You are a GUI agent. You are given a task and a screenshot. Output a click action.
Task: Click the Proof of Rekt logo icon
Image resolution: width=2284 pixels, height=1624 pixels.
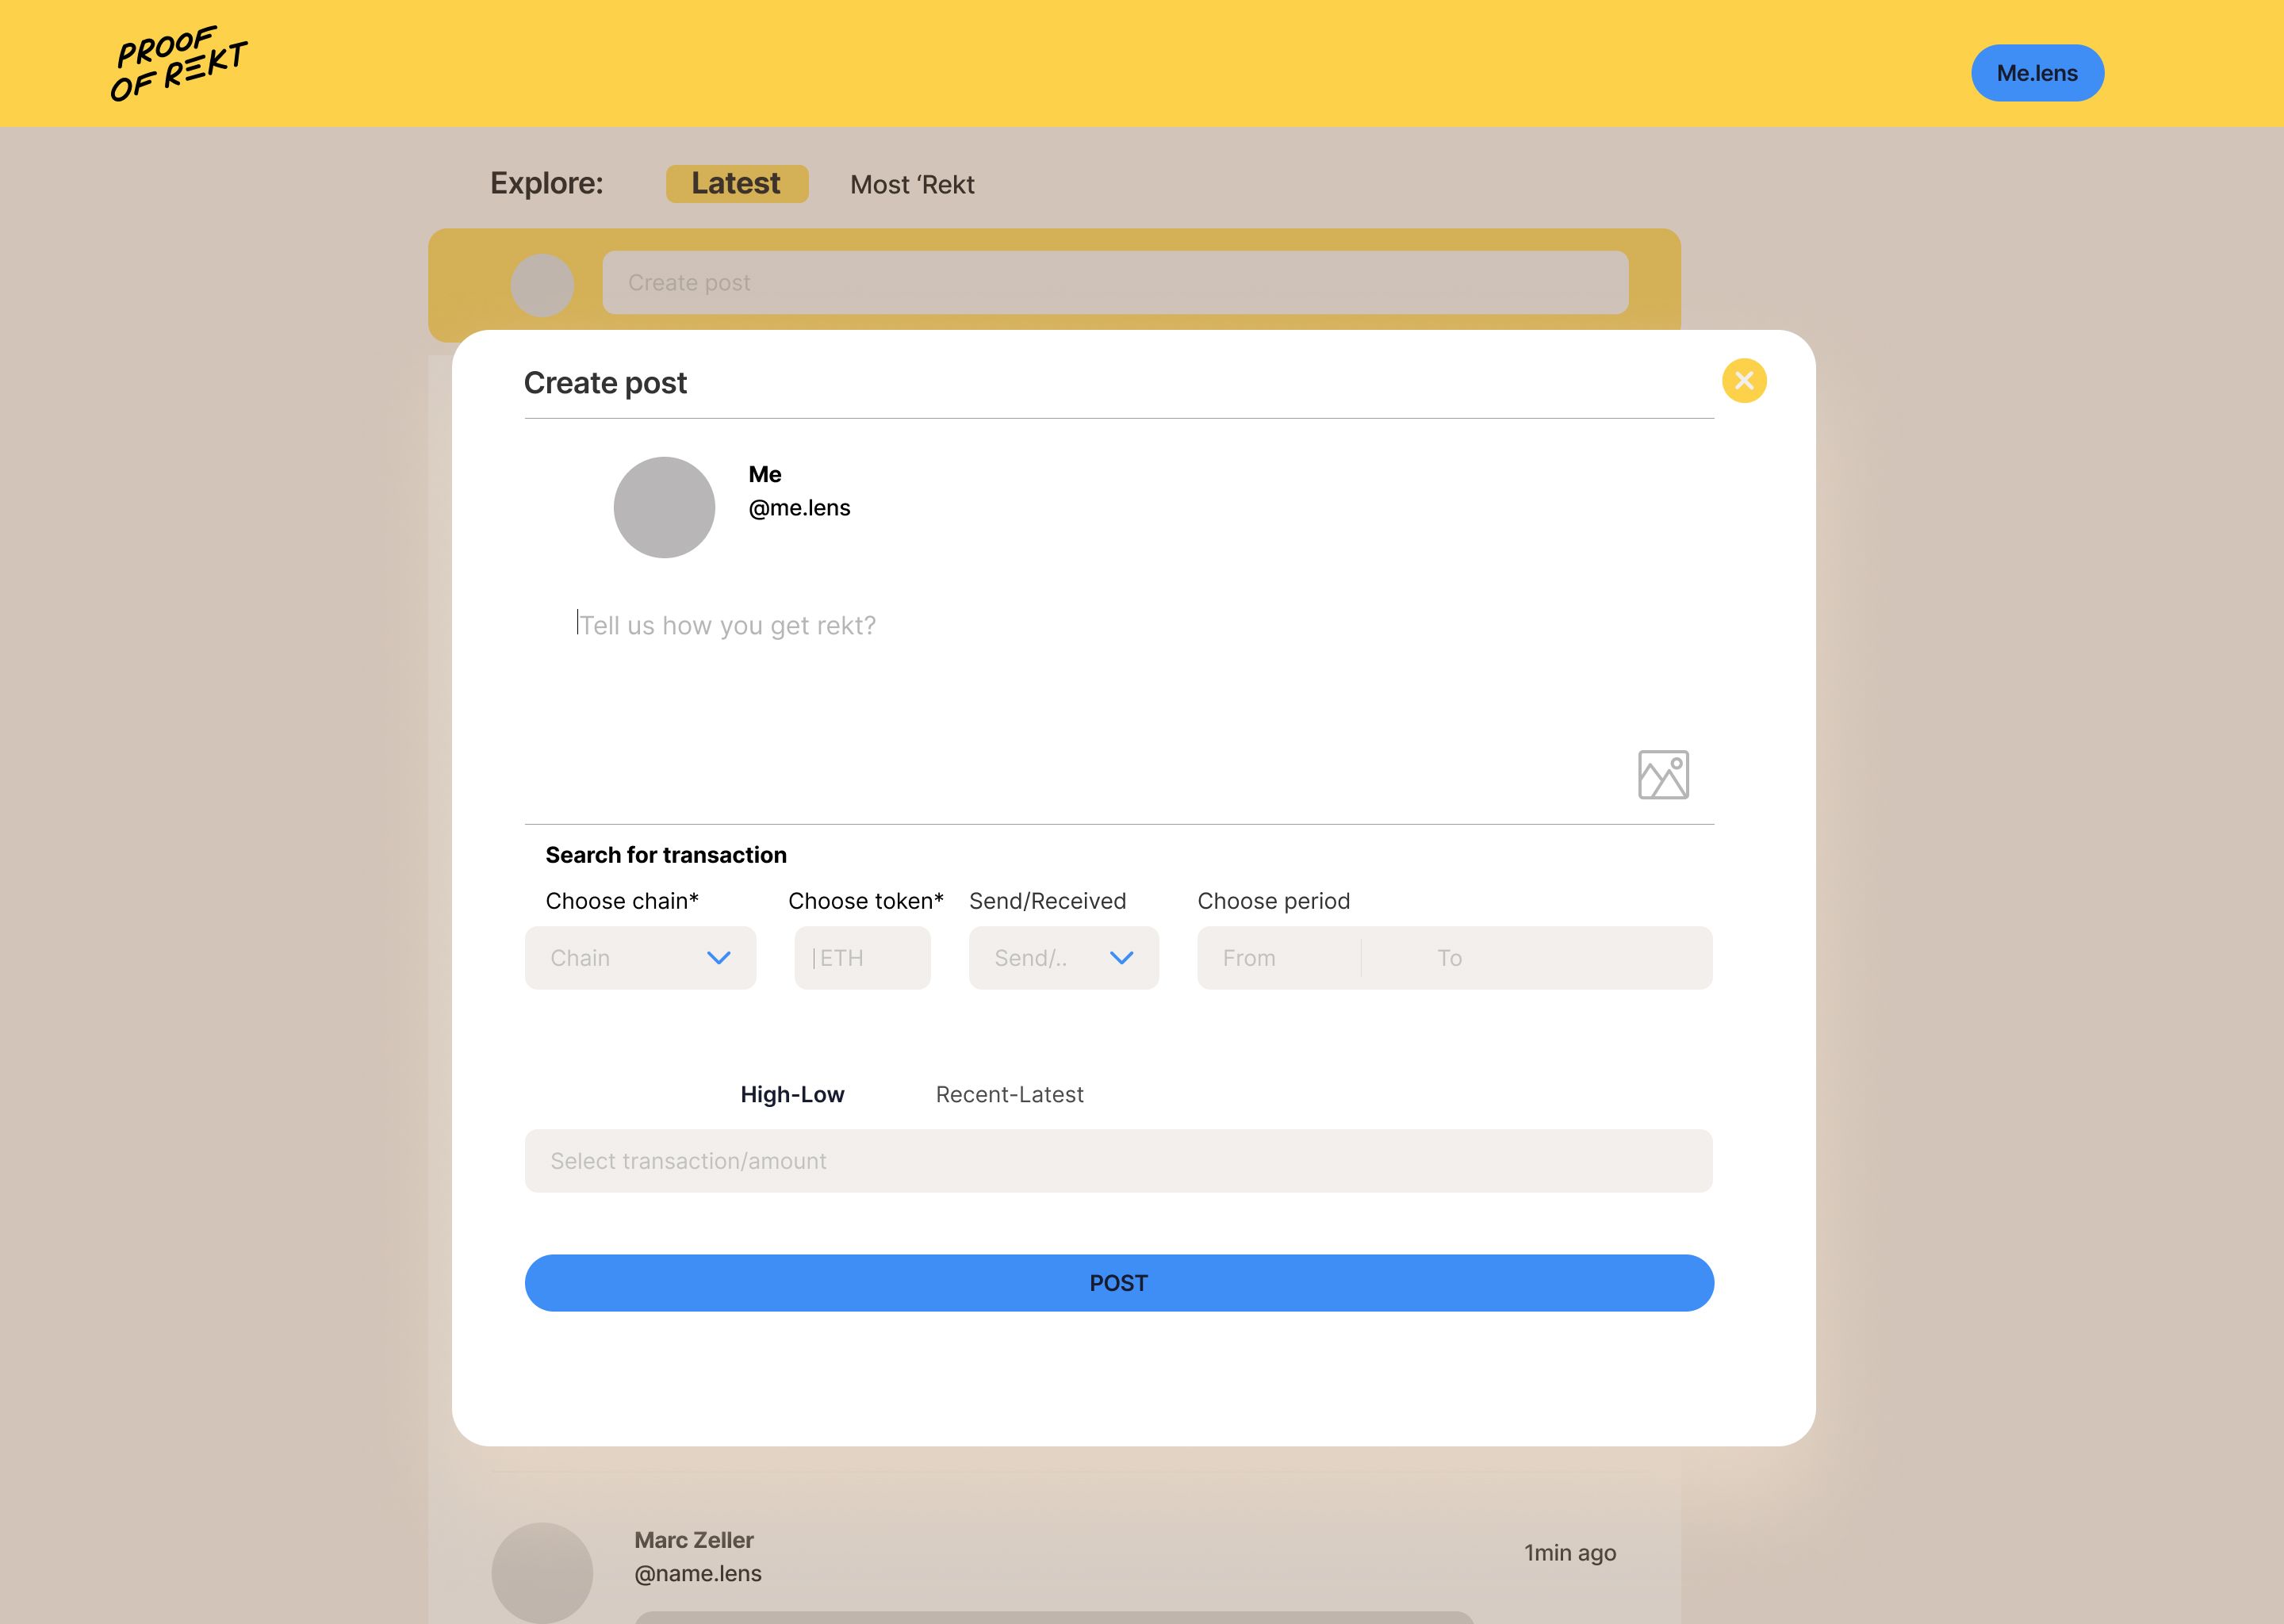point(176,71)
